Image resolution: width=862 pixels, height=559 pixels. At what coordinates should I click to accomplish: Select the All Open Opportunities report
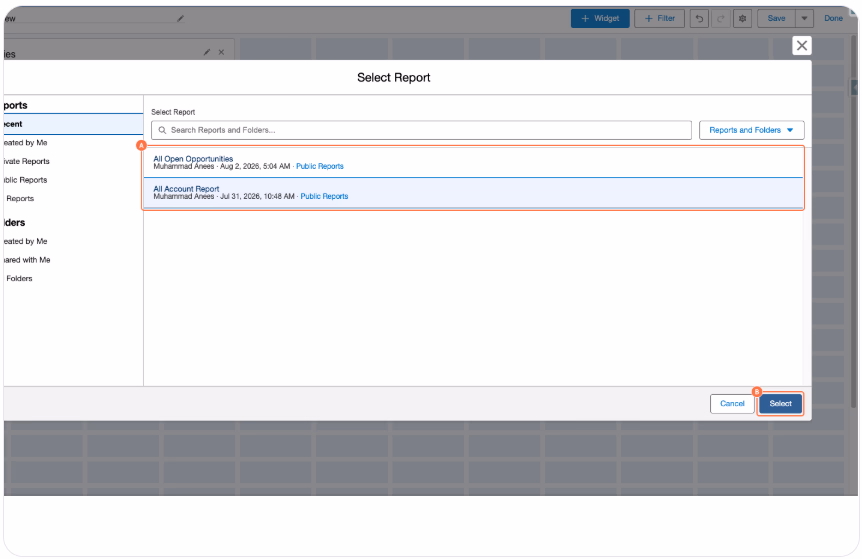[x=473, y=163]
